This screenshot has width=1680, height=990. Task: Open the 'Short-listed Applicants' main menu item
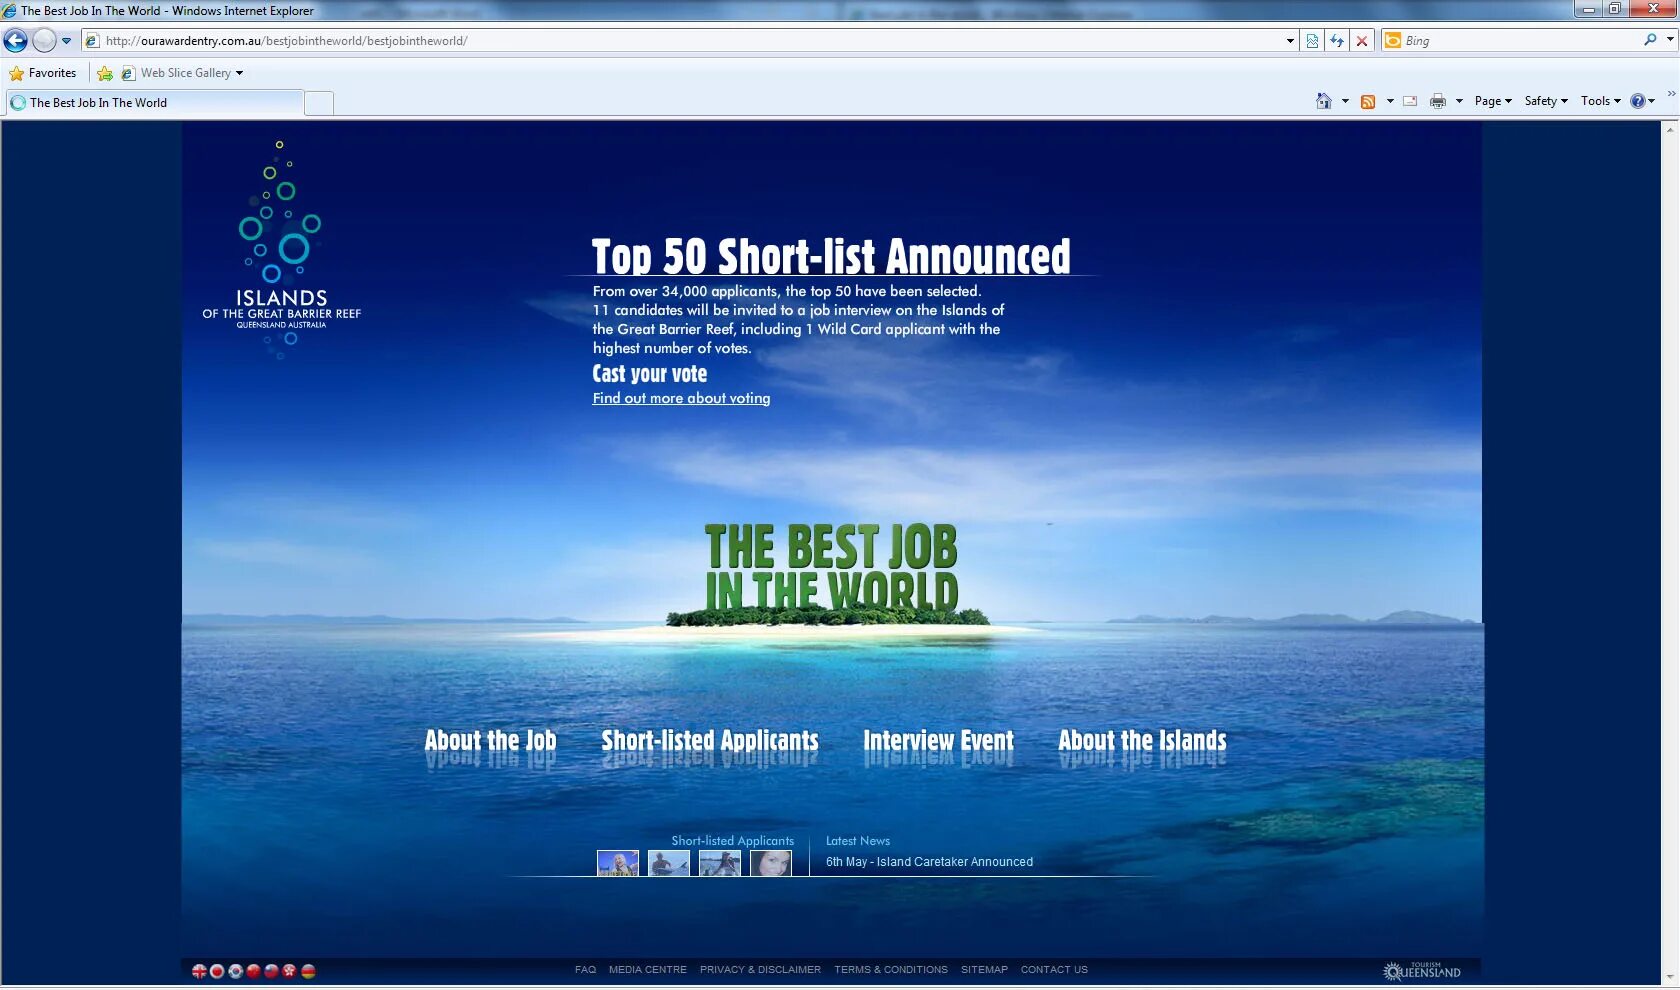710,741
